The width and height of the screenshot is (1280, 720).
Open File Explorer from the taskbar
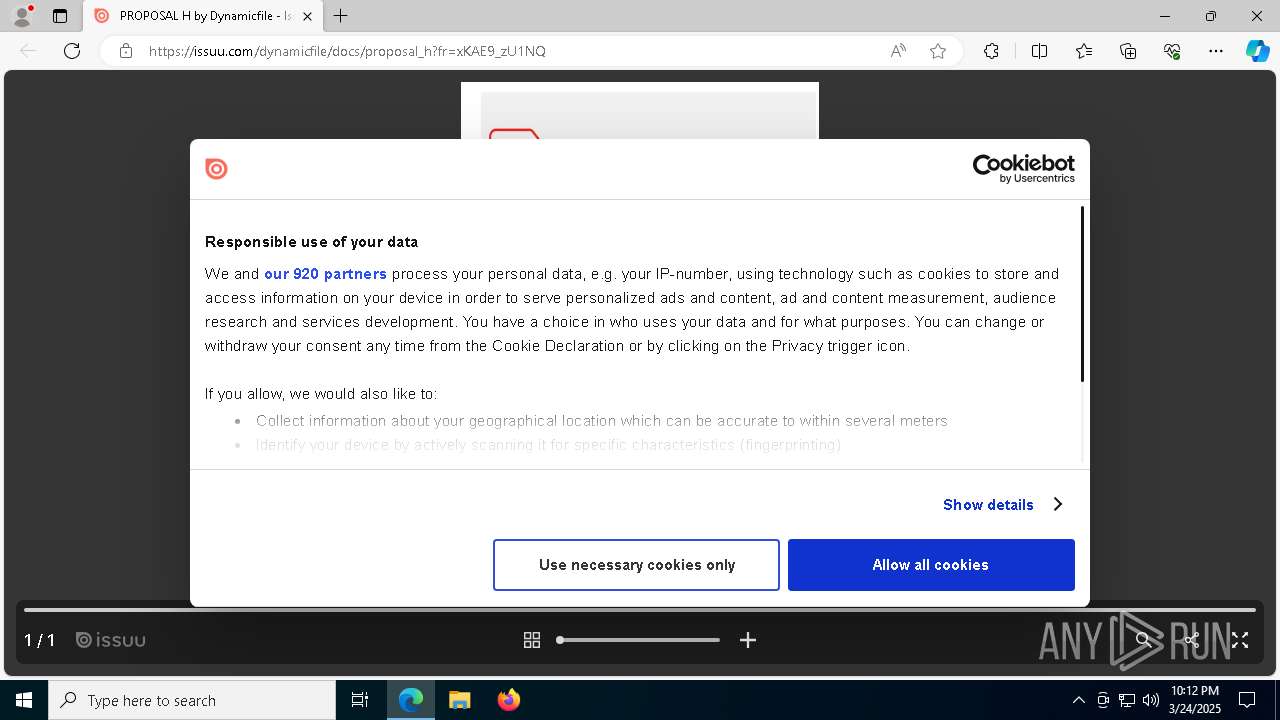click(x=460, y=700)
